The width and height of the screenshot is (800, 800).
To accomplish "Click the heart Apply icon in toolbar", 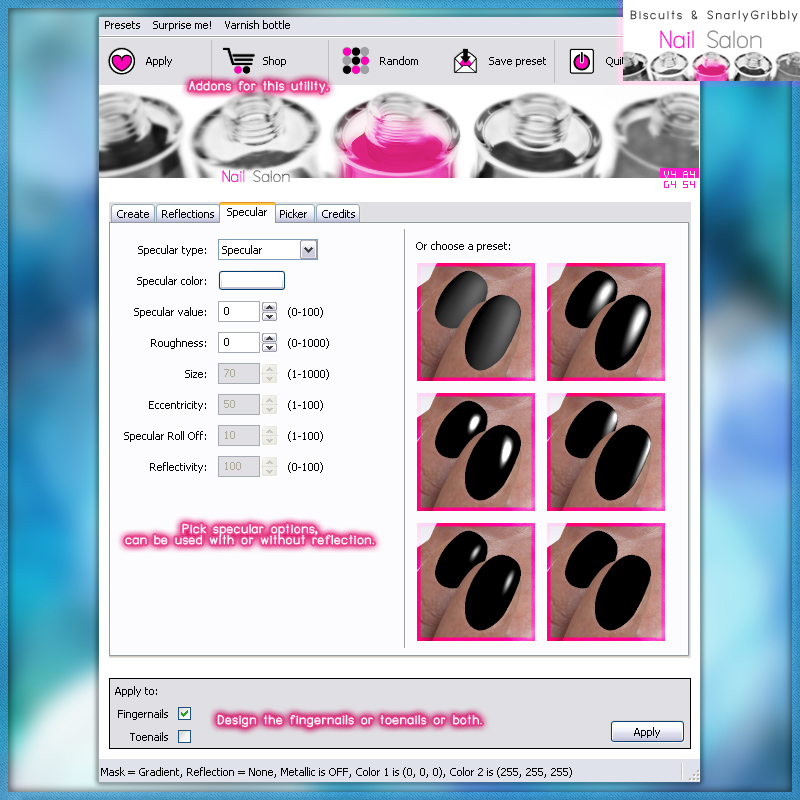I will click(121, 61).
